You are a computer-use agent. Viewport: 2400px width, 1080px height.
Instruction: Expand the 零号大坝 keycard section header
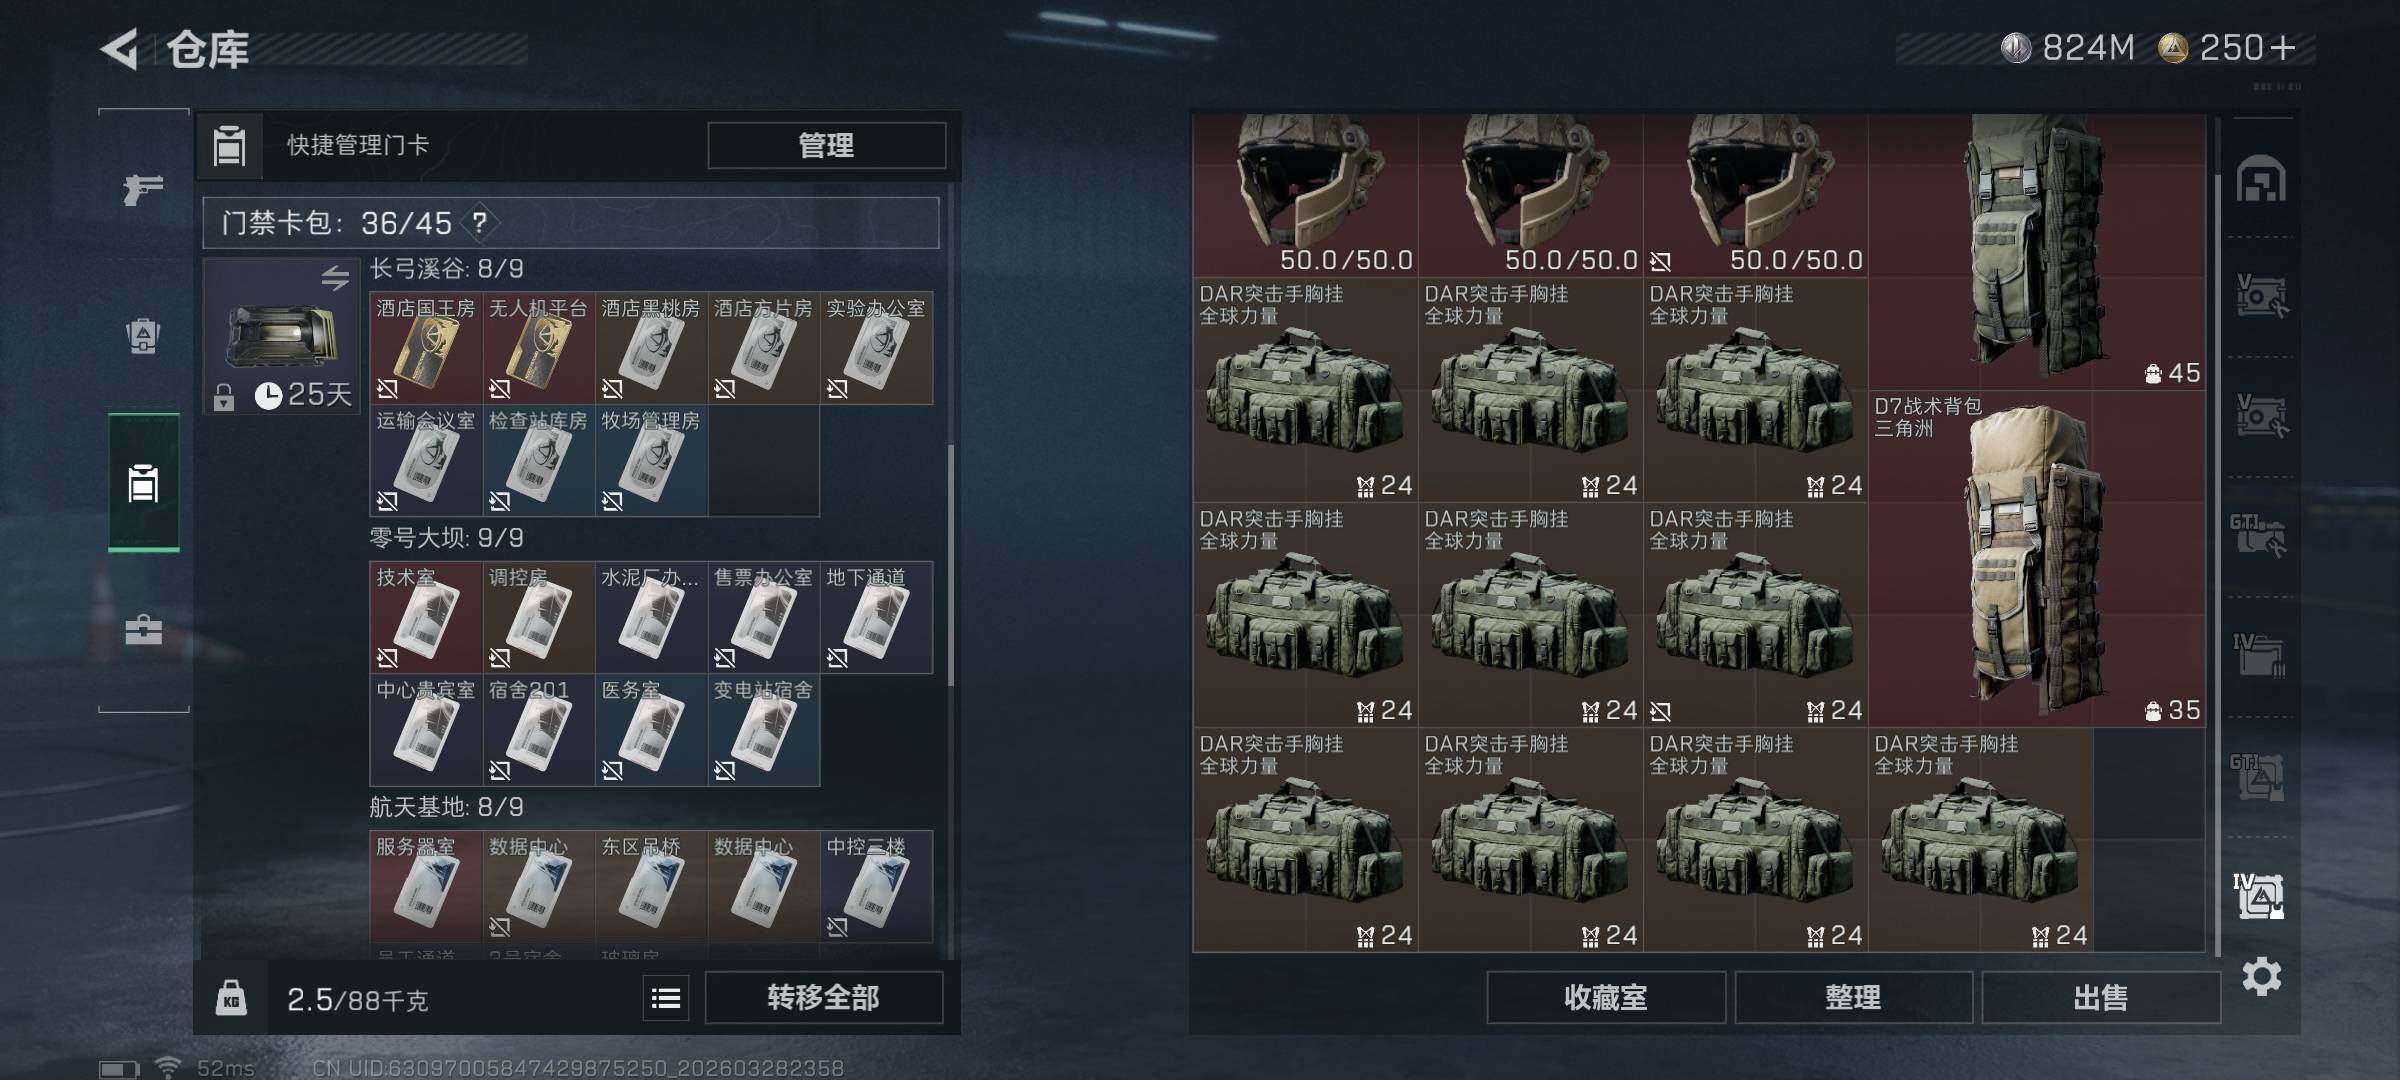point(446,538)
